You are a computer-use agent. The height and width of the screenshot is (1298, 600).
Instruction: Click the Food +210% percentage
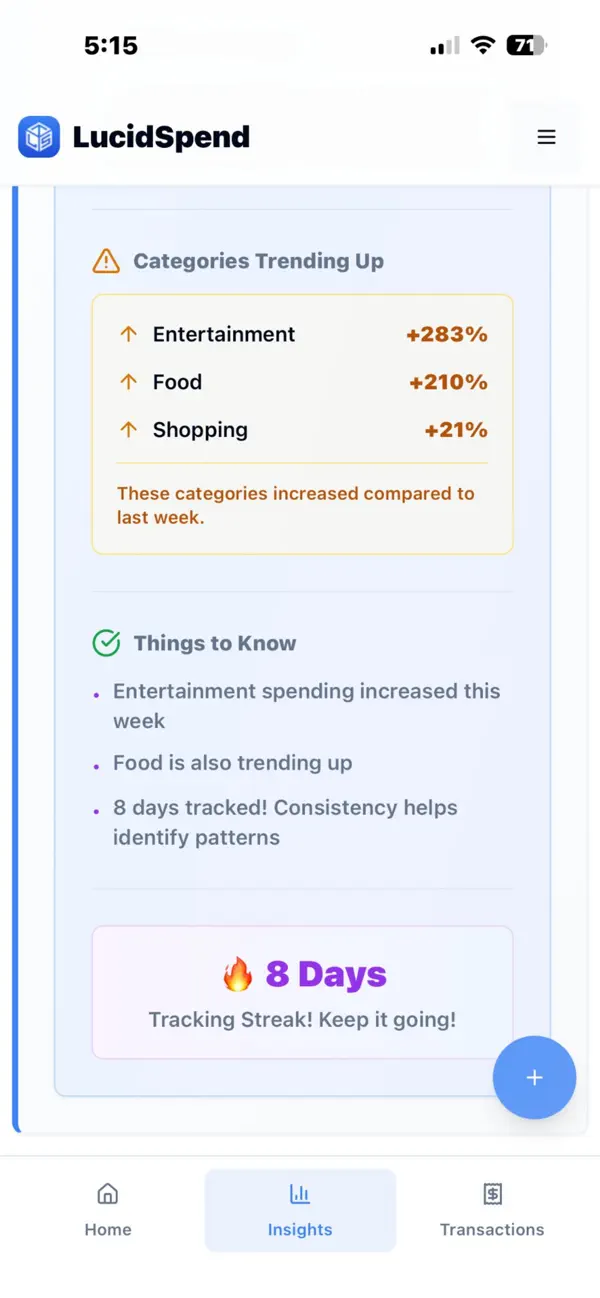446,382
